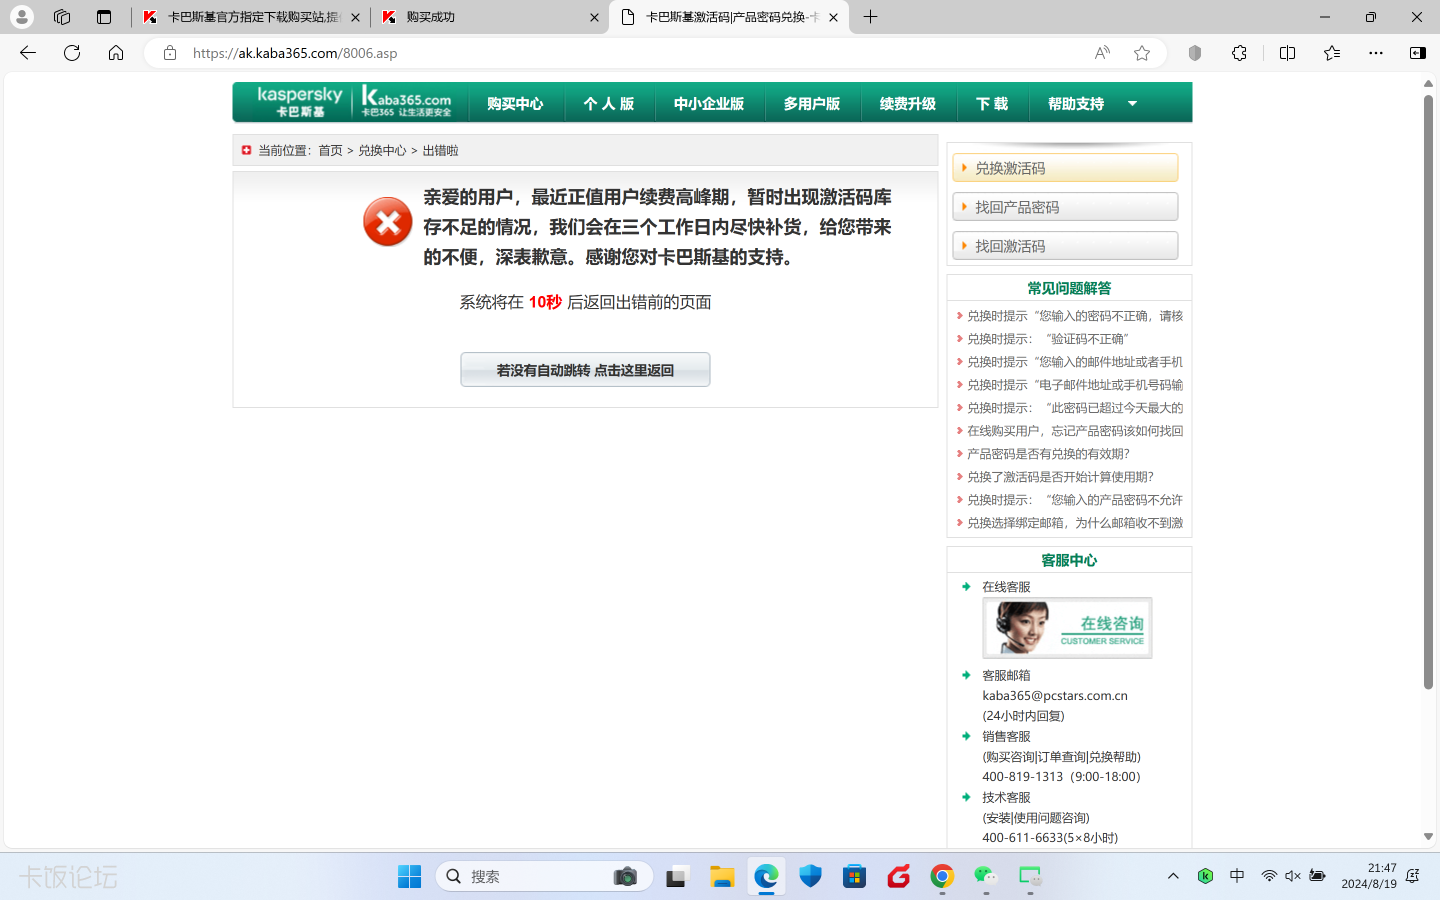Select the 卡巴斯基激活码 active tab
The image size is (1440, 900).
[x=729, y=17]
